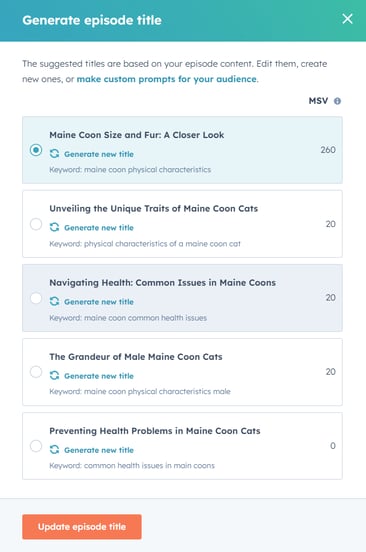This screenshot has width=366, height=552.
Task: Edit the Navigating Health: Common Issues title text
Action: (162, 283)
